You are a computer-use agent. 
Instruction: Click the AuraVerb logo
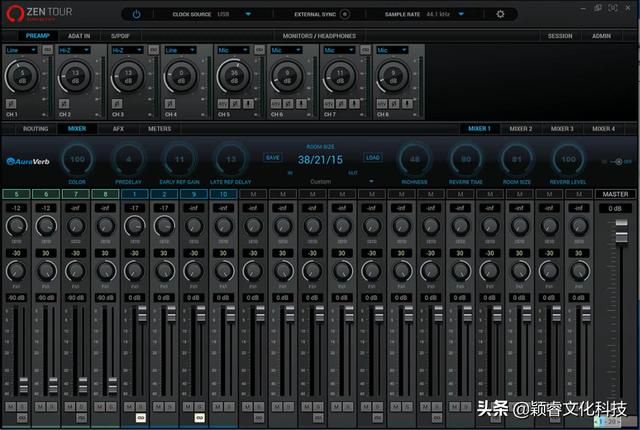(28, 162)
